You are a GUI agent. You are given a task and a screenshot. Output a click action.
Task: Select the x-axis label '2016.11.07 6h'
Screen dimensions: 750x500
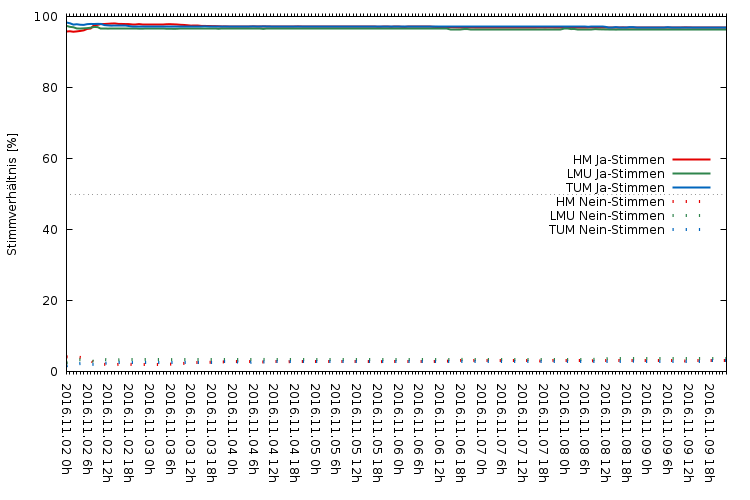501,429
